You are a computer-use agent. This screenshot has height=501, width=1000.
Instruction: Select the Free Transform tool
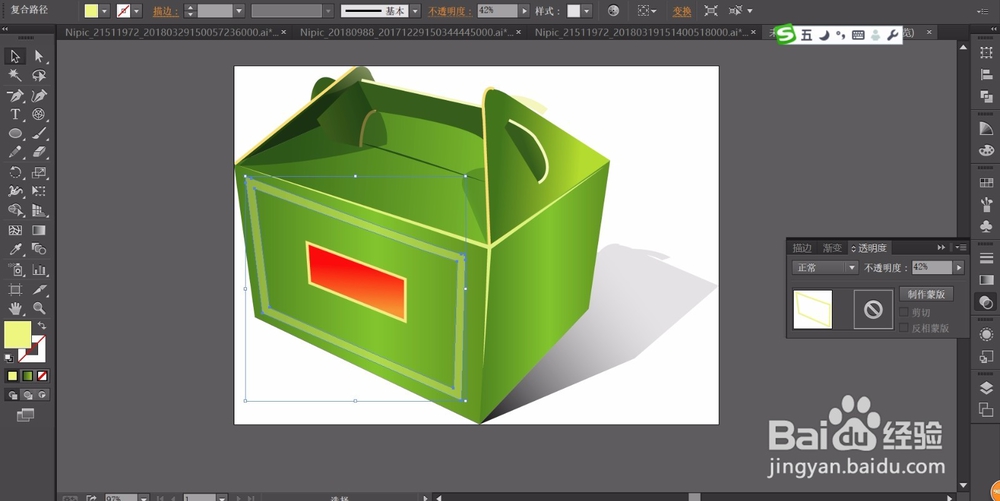pos(39,191)
